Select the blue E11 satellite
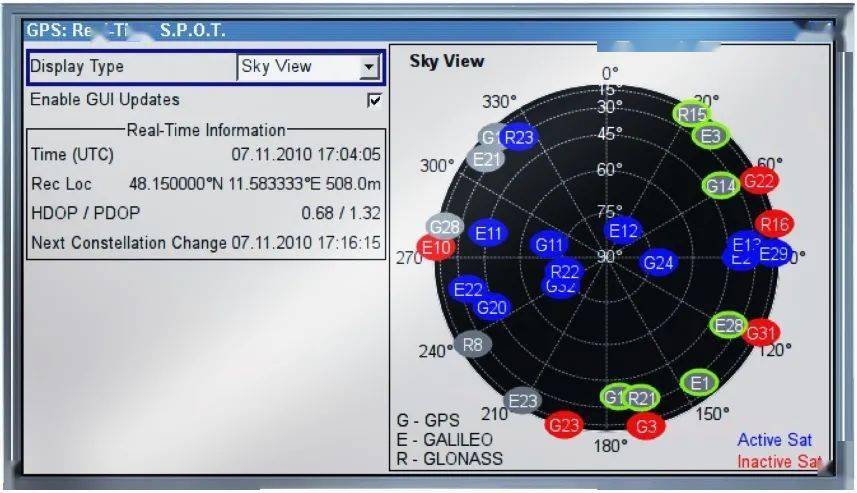 [488, 233]
